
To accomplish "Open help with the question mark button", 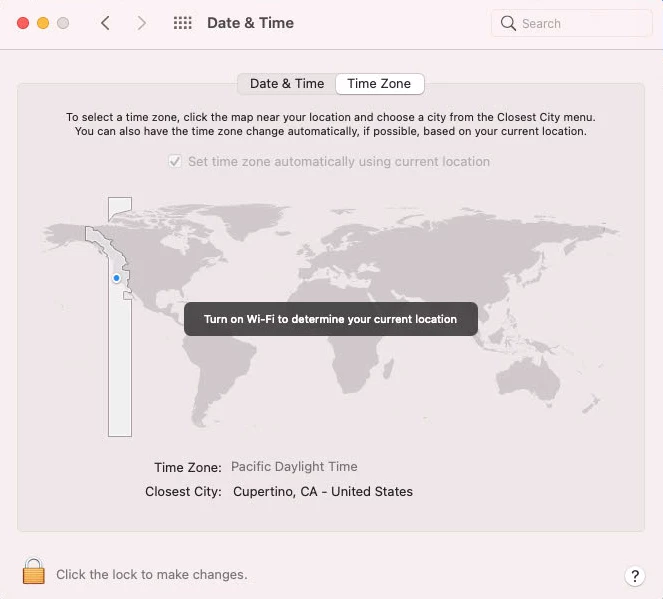I will tap(635, 576).
